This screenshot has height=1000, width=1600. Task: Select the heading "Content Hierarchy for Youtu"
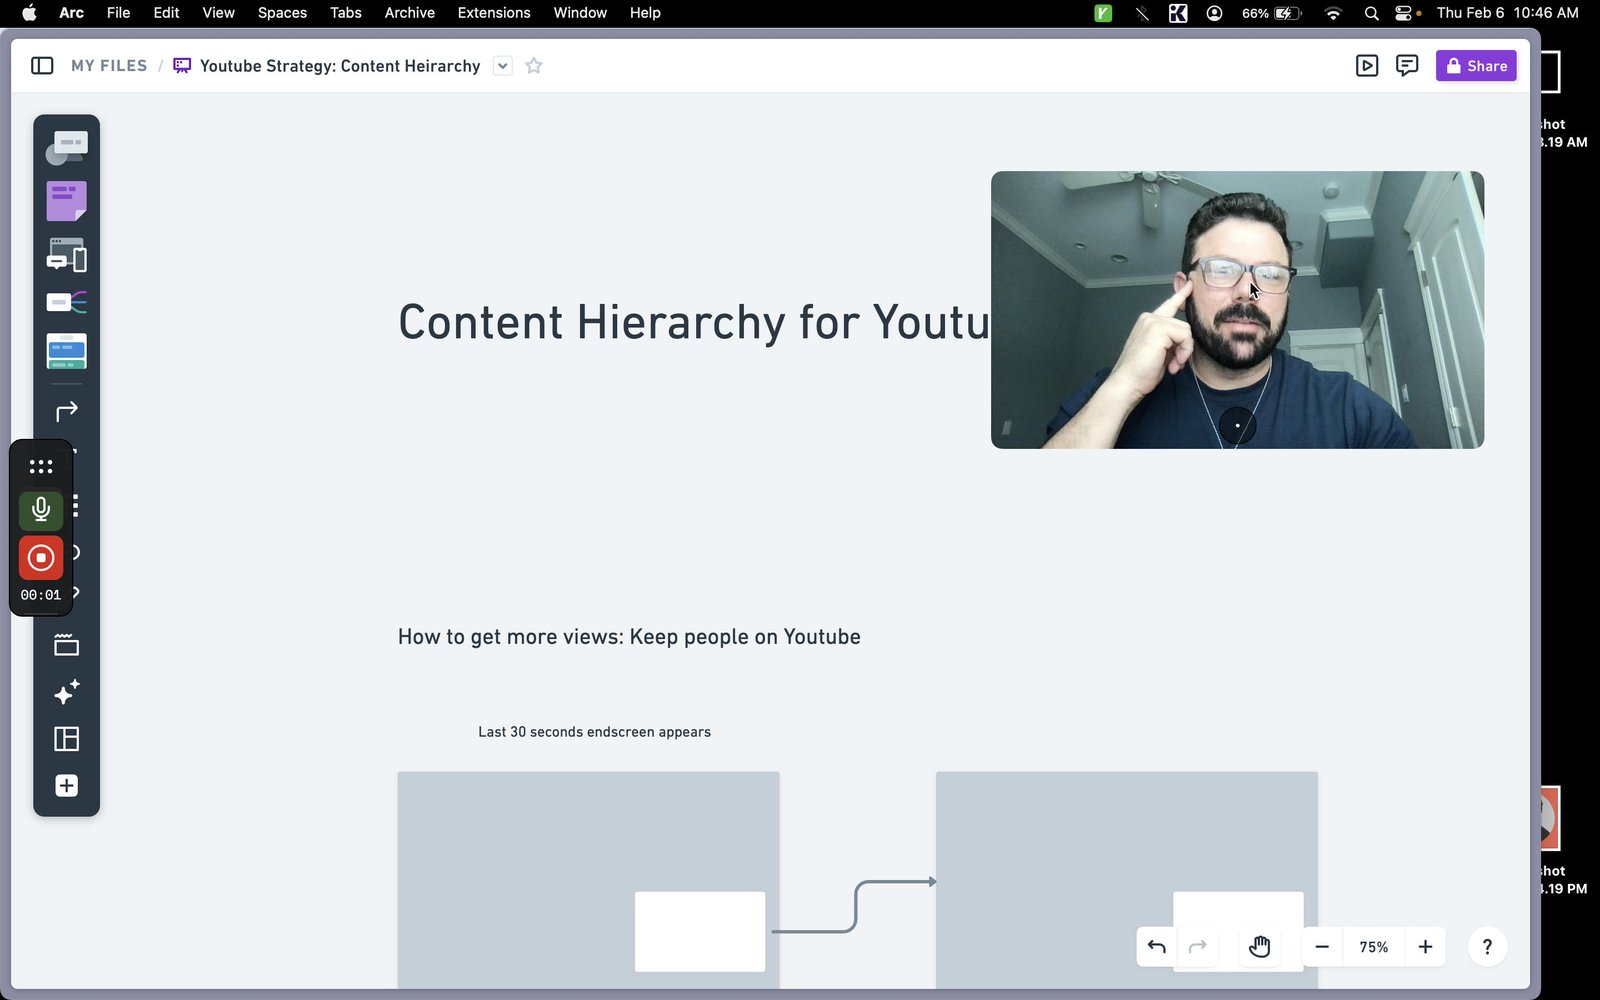[694, 323]
